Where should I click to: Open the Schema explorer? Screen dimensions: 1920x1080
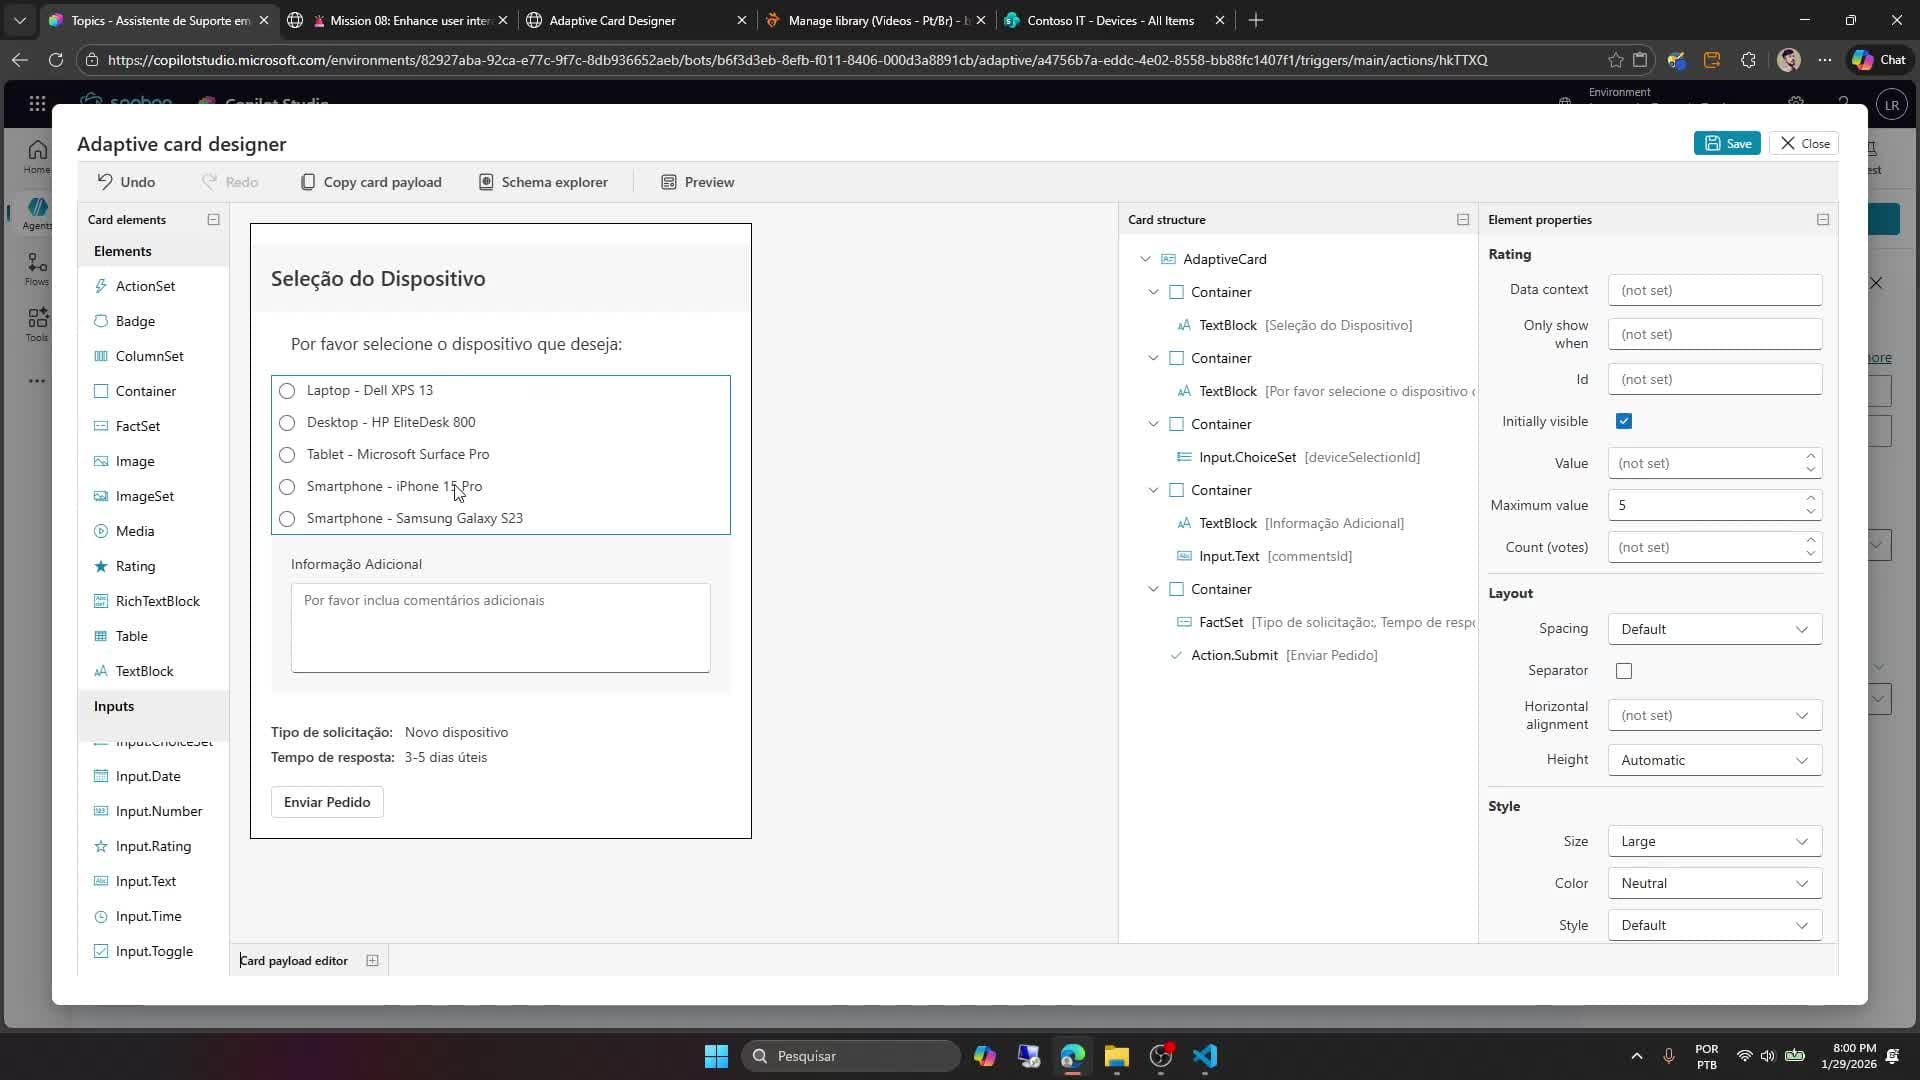[544, 182]
